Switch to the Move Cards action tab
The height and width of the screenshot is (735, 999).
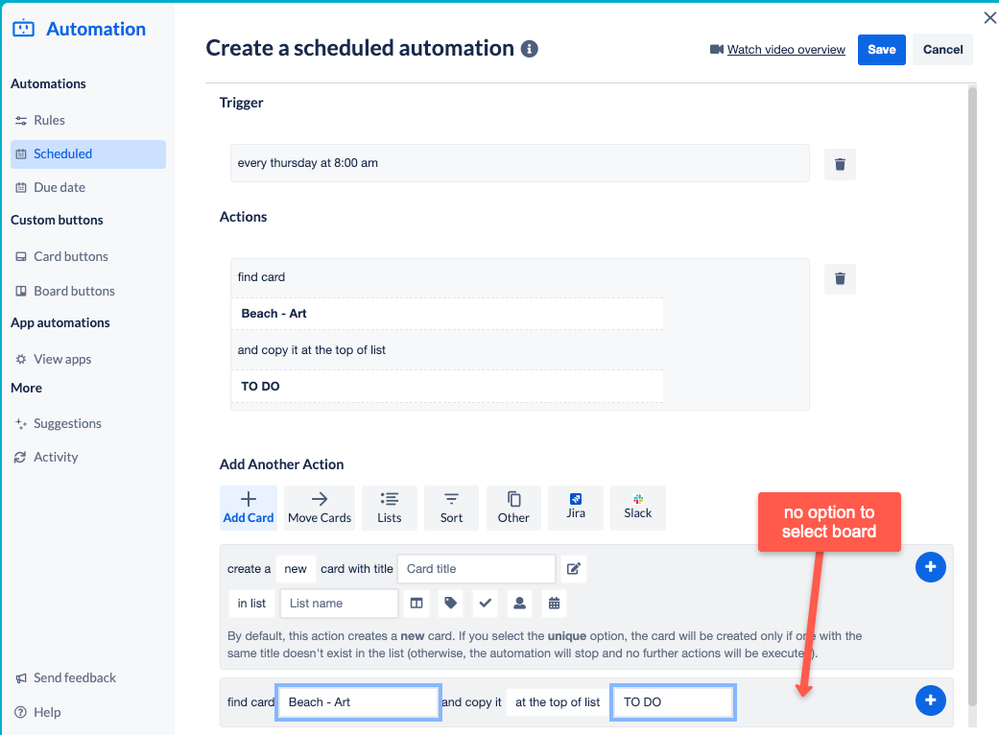point(319,507)
